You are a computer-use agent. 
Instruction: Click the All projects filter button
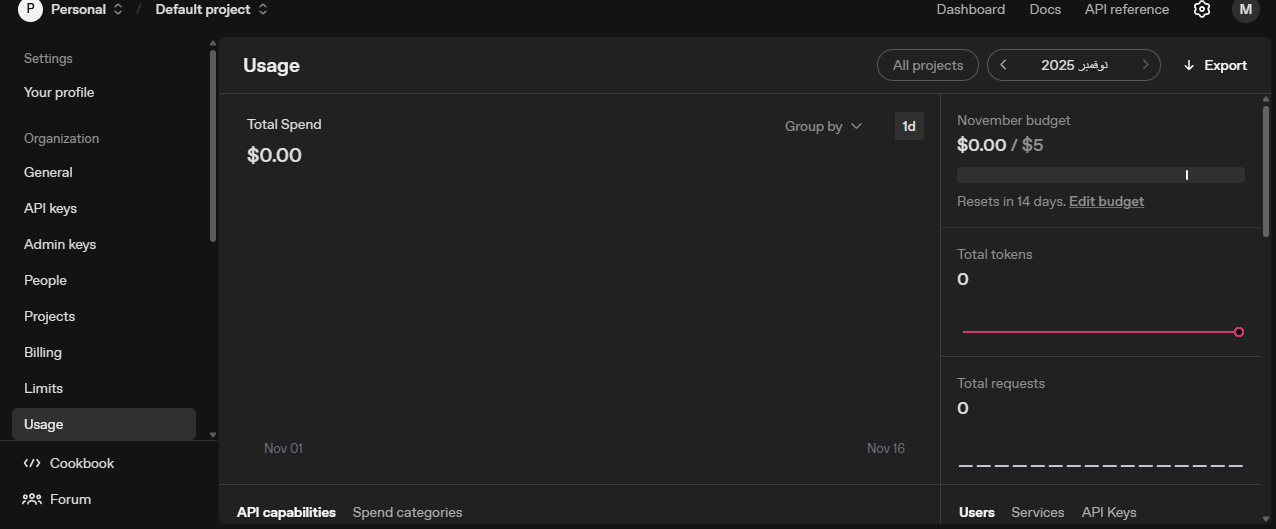(x=927, y=65)
